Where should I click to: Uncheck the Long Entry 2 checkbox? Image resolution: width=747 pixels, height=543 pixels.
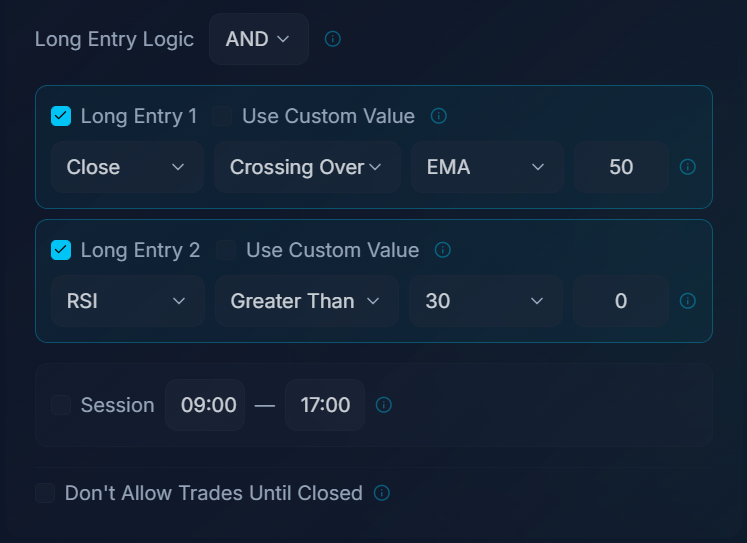61,250
